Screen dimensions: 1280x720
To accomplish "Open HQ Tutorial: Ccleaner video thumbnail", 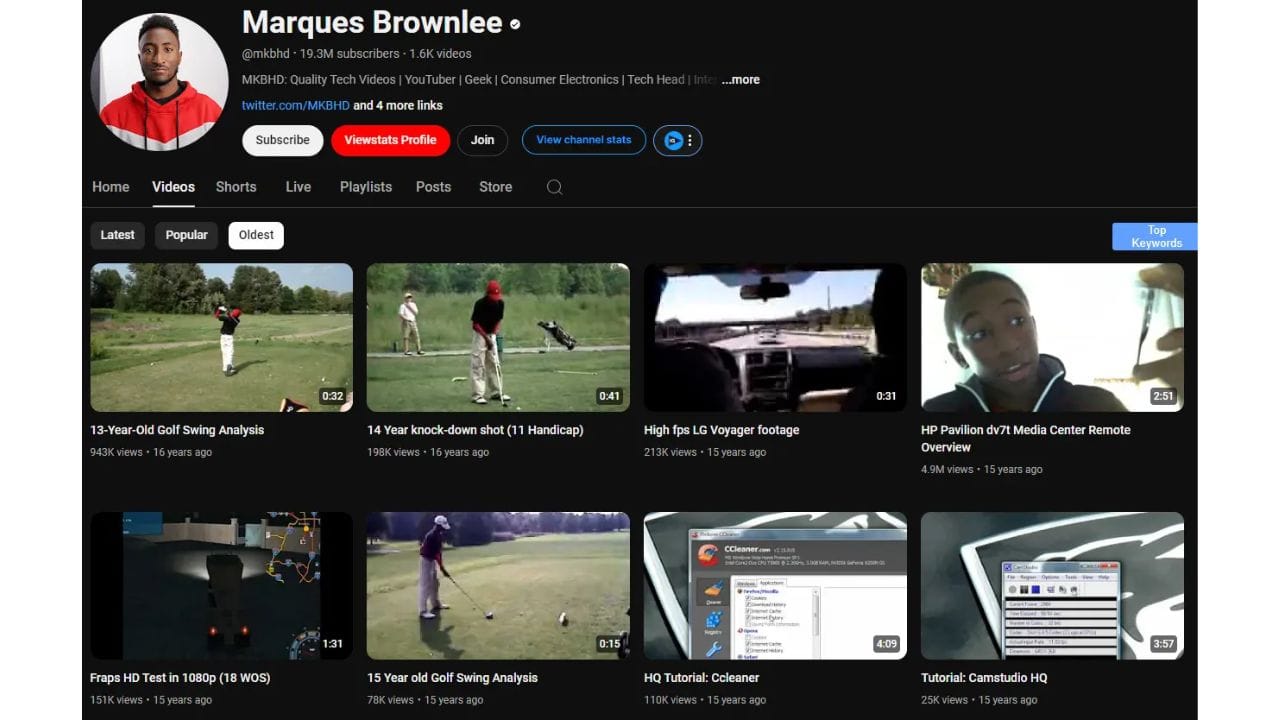I will point(775,586).
